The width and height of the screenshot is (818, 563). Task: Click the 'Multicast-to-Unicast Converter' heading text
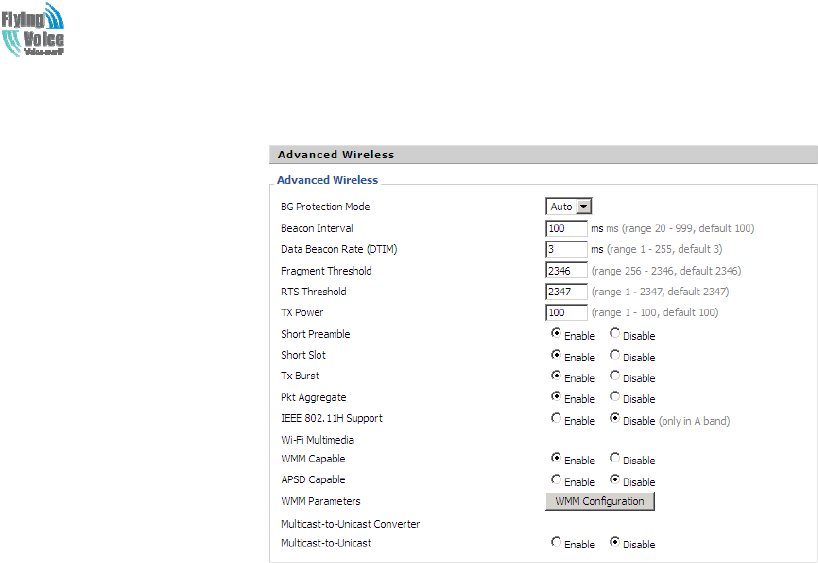point(351,524)
